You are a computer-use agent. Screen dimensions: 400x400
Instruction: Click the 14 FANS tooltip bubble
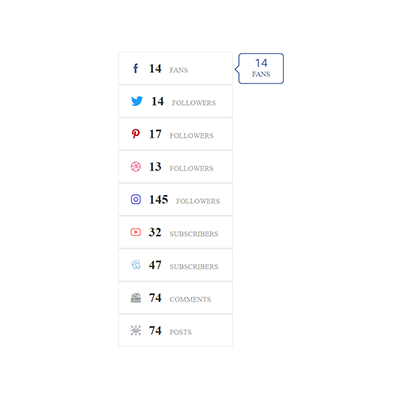point(261,68)
